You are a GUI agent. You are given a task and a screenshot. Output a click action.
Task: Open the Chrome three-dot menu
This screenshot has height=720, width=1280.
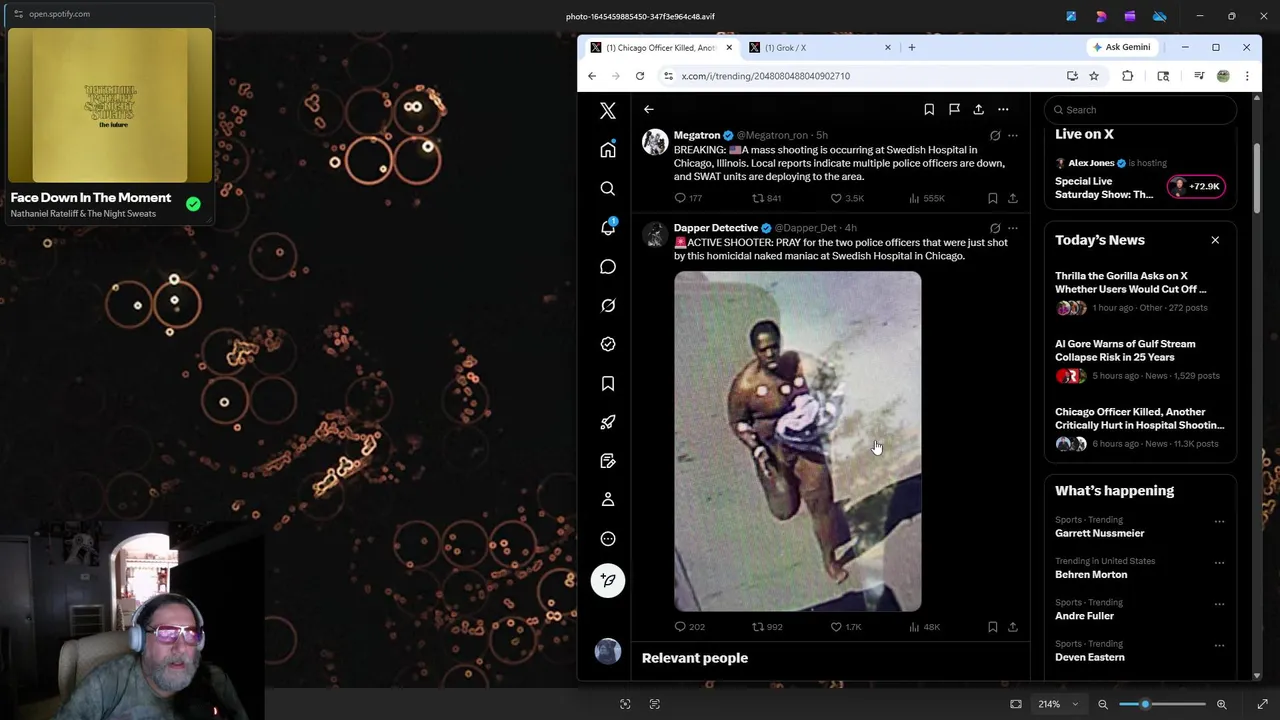tap(1247, 76)
